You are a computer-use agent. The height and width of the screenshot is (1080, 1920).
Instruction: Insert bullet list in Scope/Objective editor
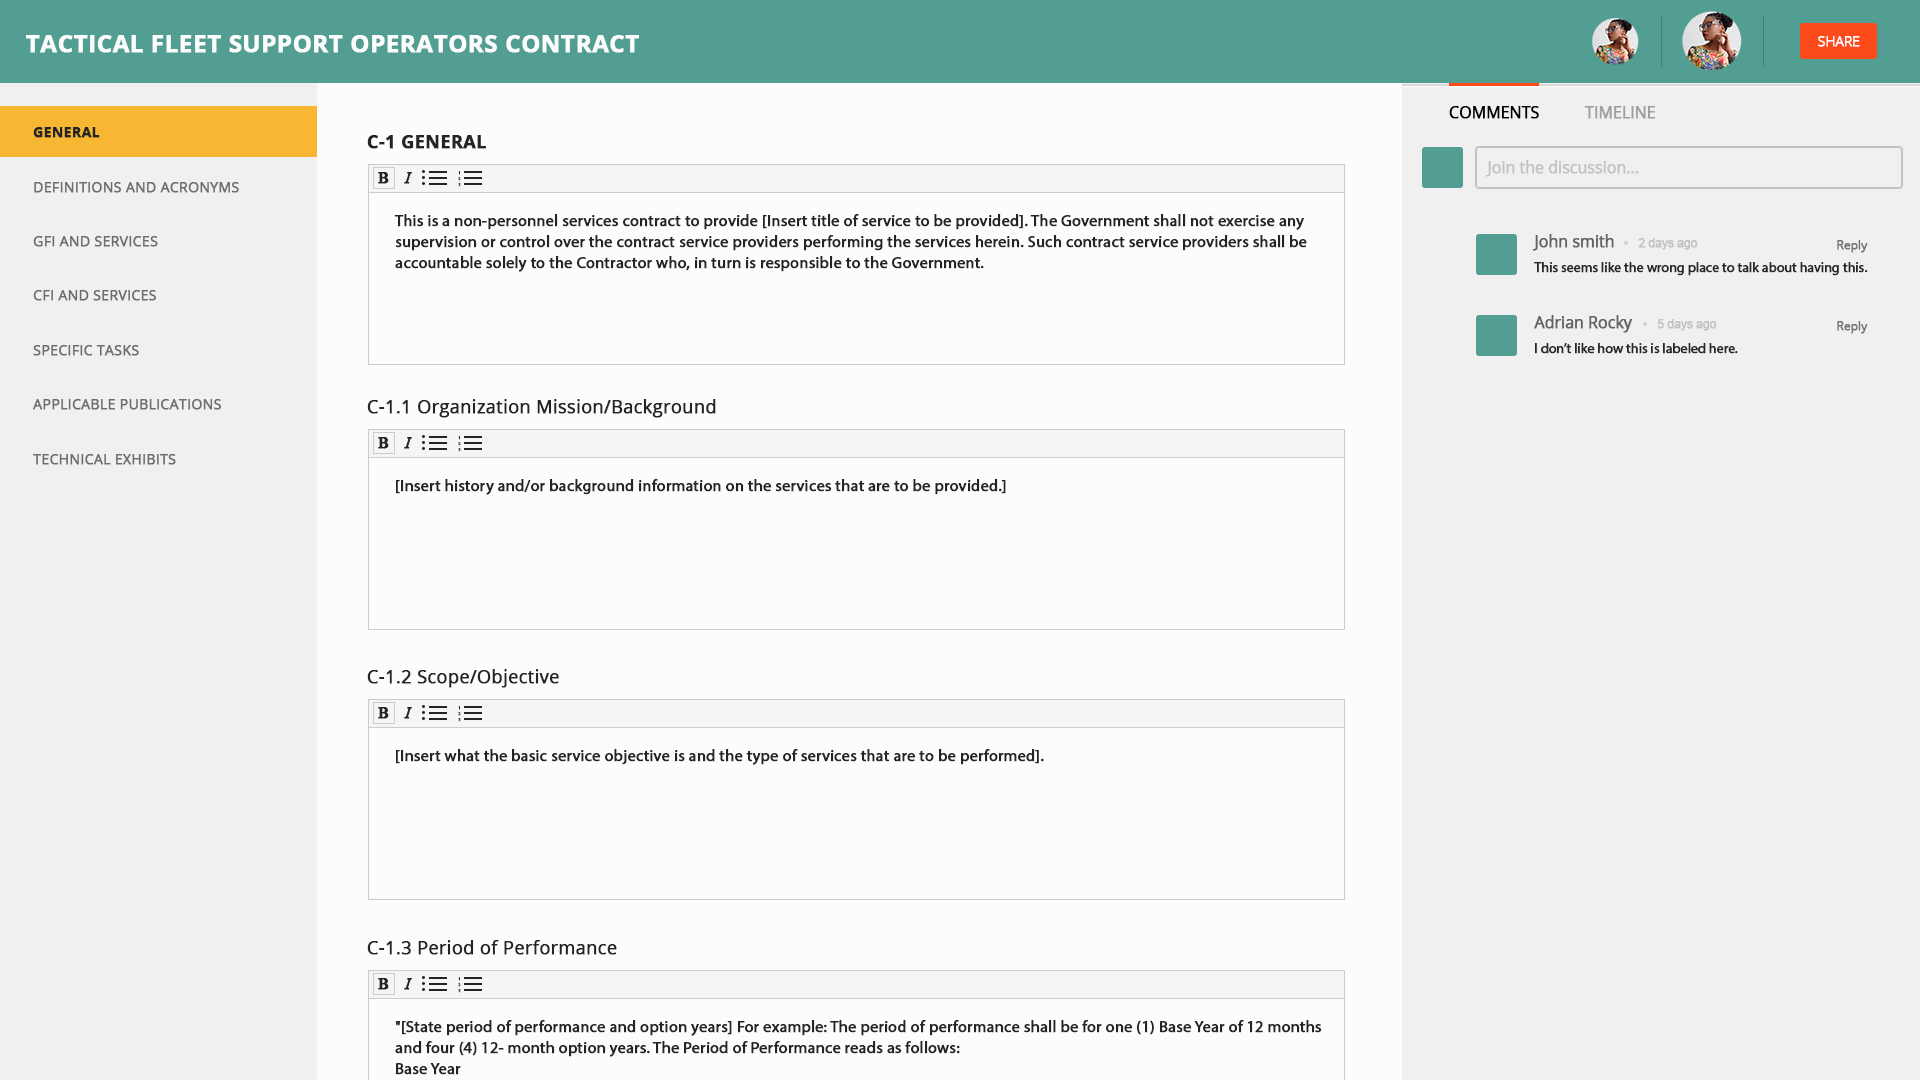(435, 713)
